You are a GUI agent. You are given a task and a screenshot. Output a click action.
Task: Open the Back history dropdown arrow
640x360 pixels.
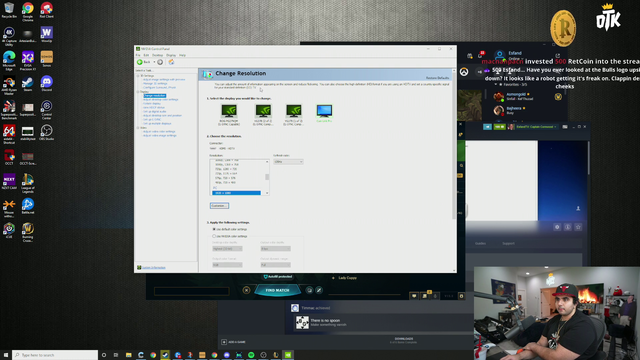pos(154,62)
